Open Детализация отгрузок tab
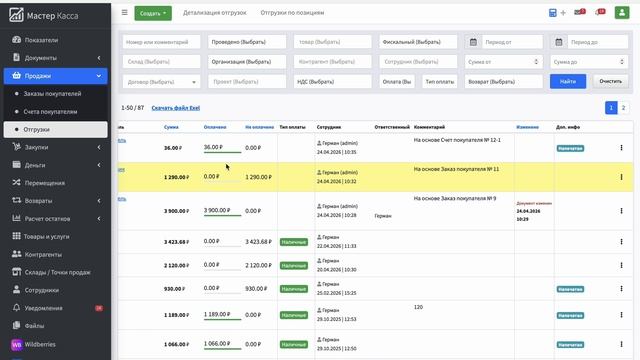640x360 pixels. coord(215,13)
